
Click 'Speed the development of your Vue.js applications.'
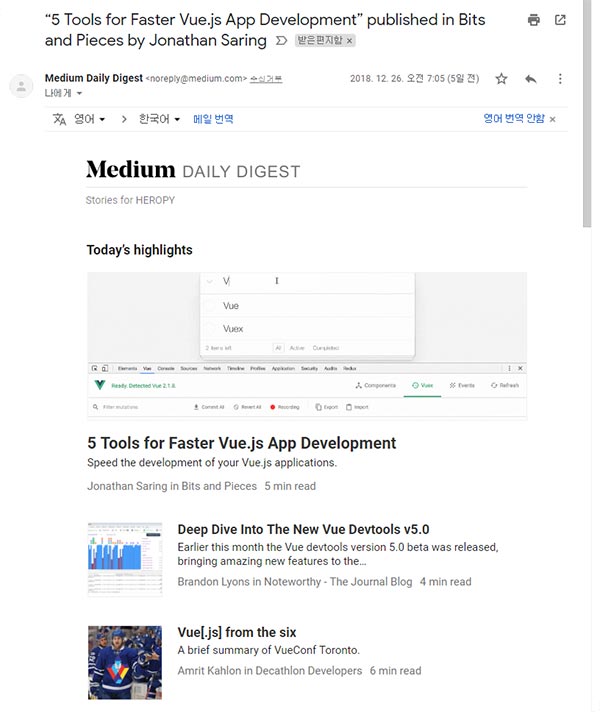[212, 463]
